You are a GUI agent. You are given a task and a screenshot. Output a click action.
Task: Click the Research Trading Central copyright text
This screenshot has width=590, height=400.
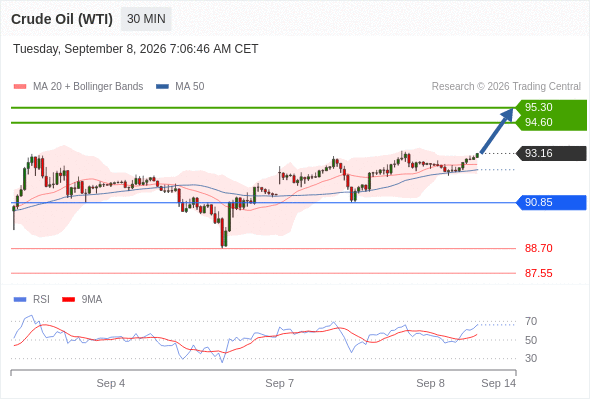[x=506, y=87]
